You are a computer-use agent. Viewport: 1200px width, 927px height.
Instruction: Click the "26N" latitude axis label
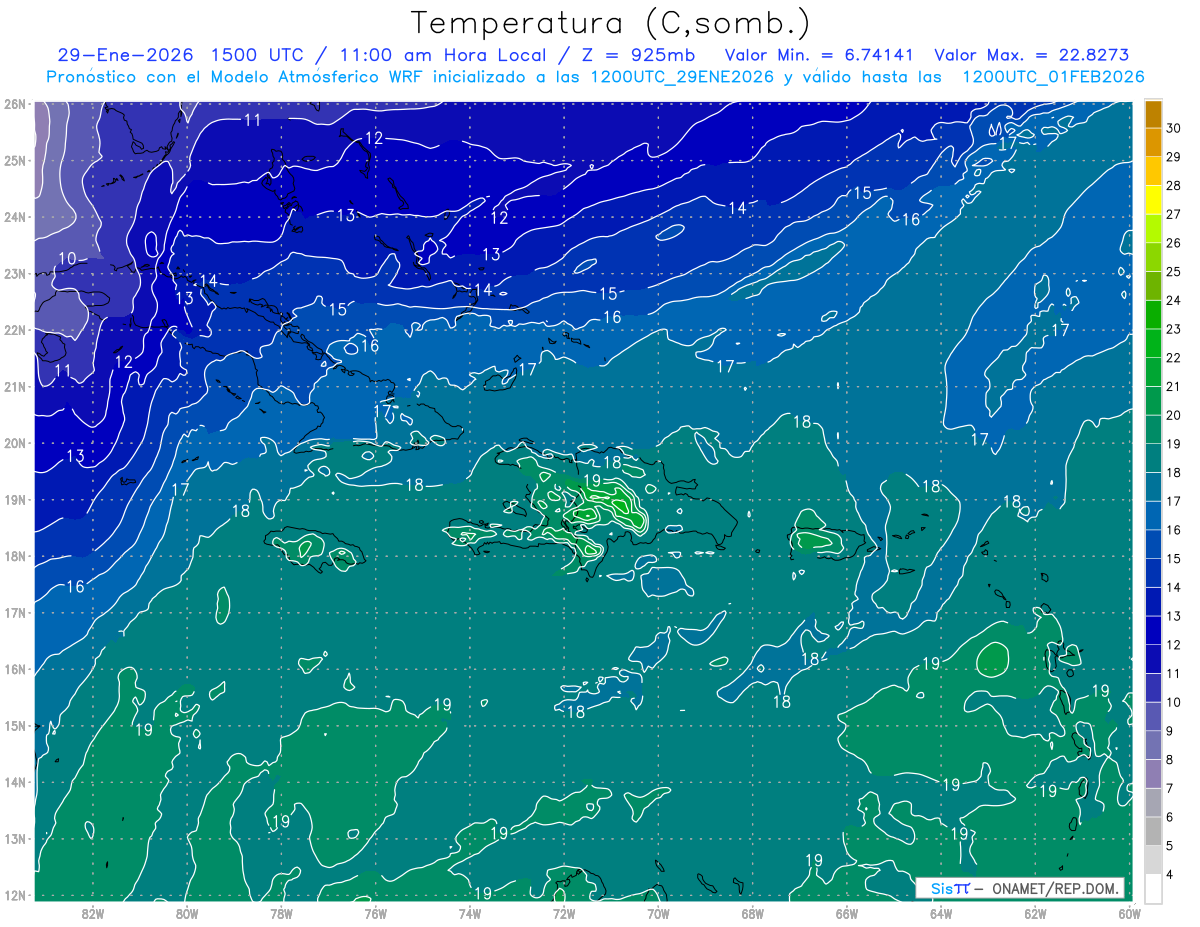pos(14,104)
